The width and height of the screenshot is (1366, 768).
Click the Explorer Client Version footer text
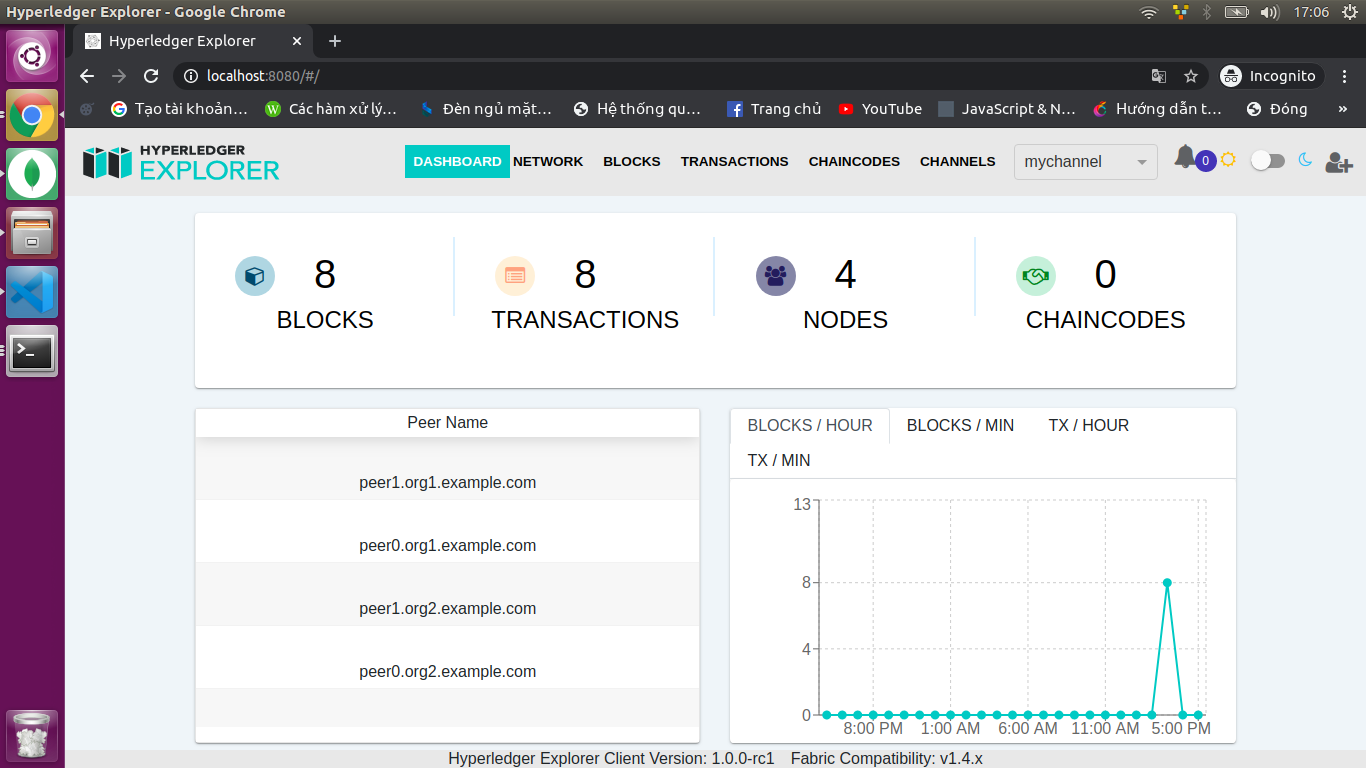612,759
